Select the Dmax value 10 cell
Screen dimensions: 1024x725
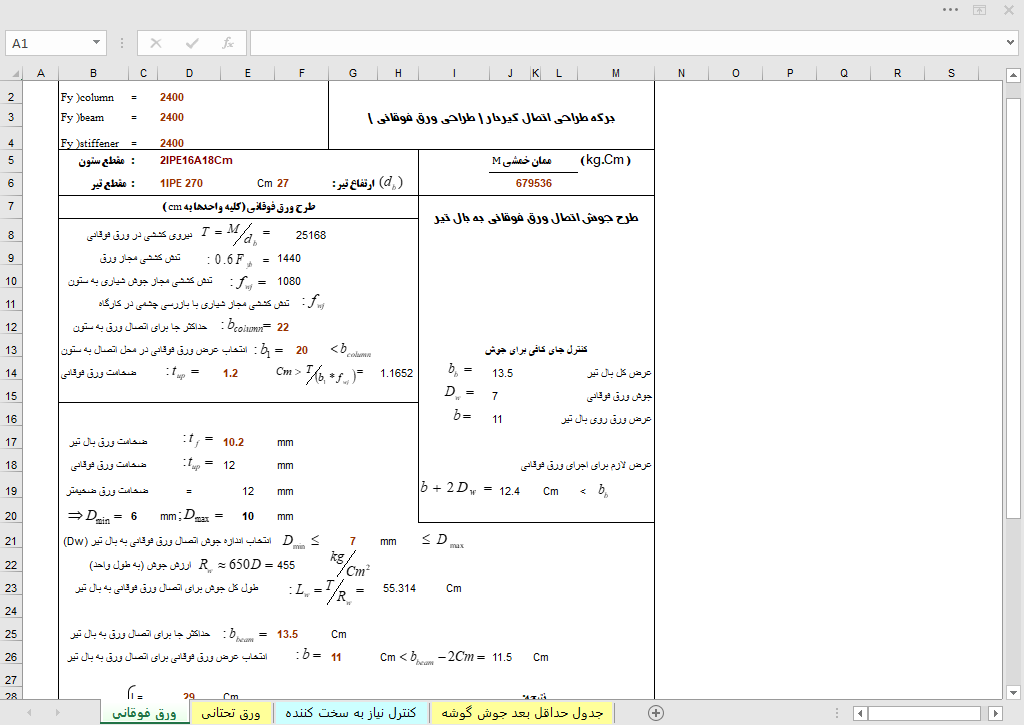coord(248,516)
